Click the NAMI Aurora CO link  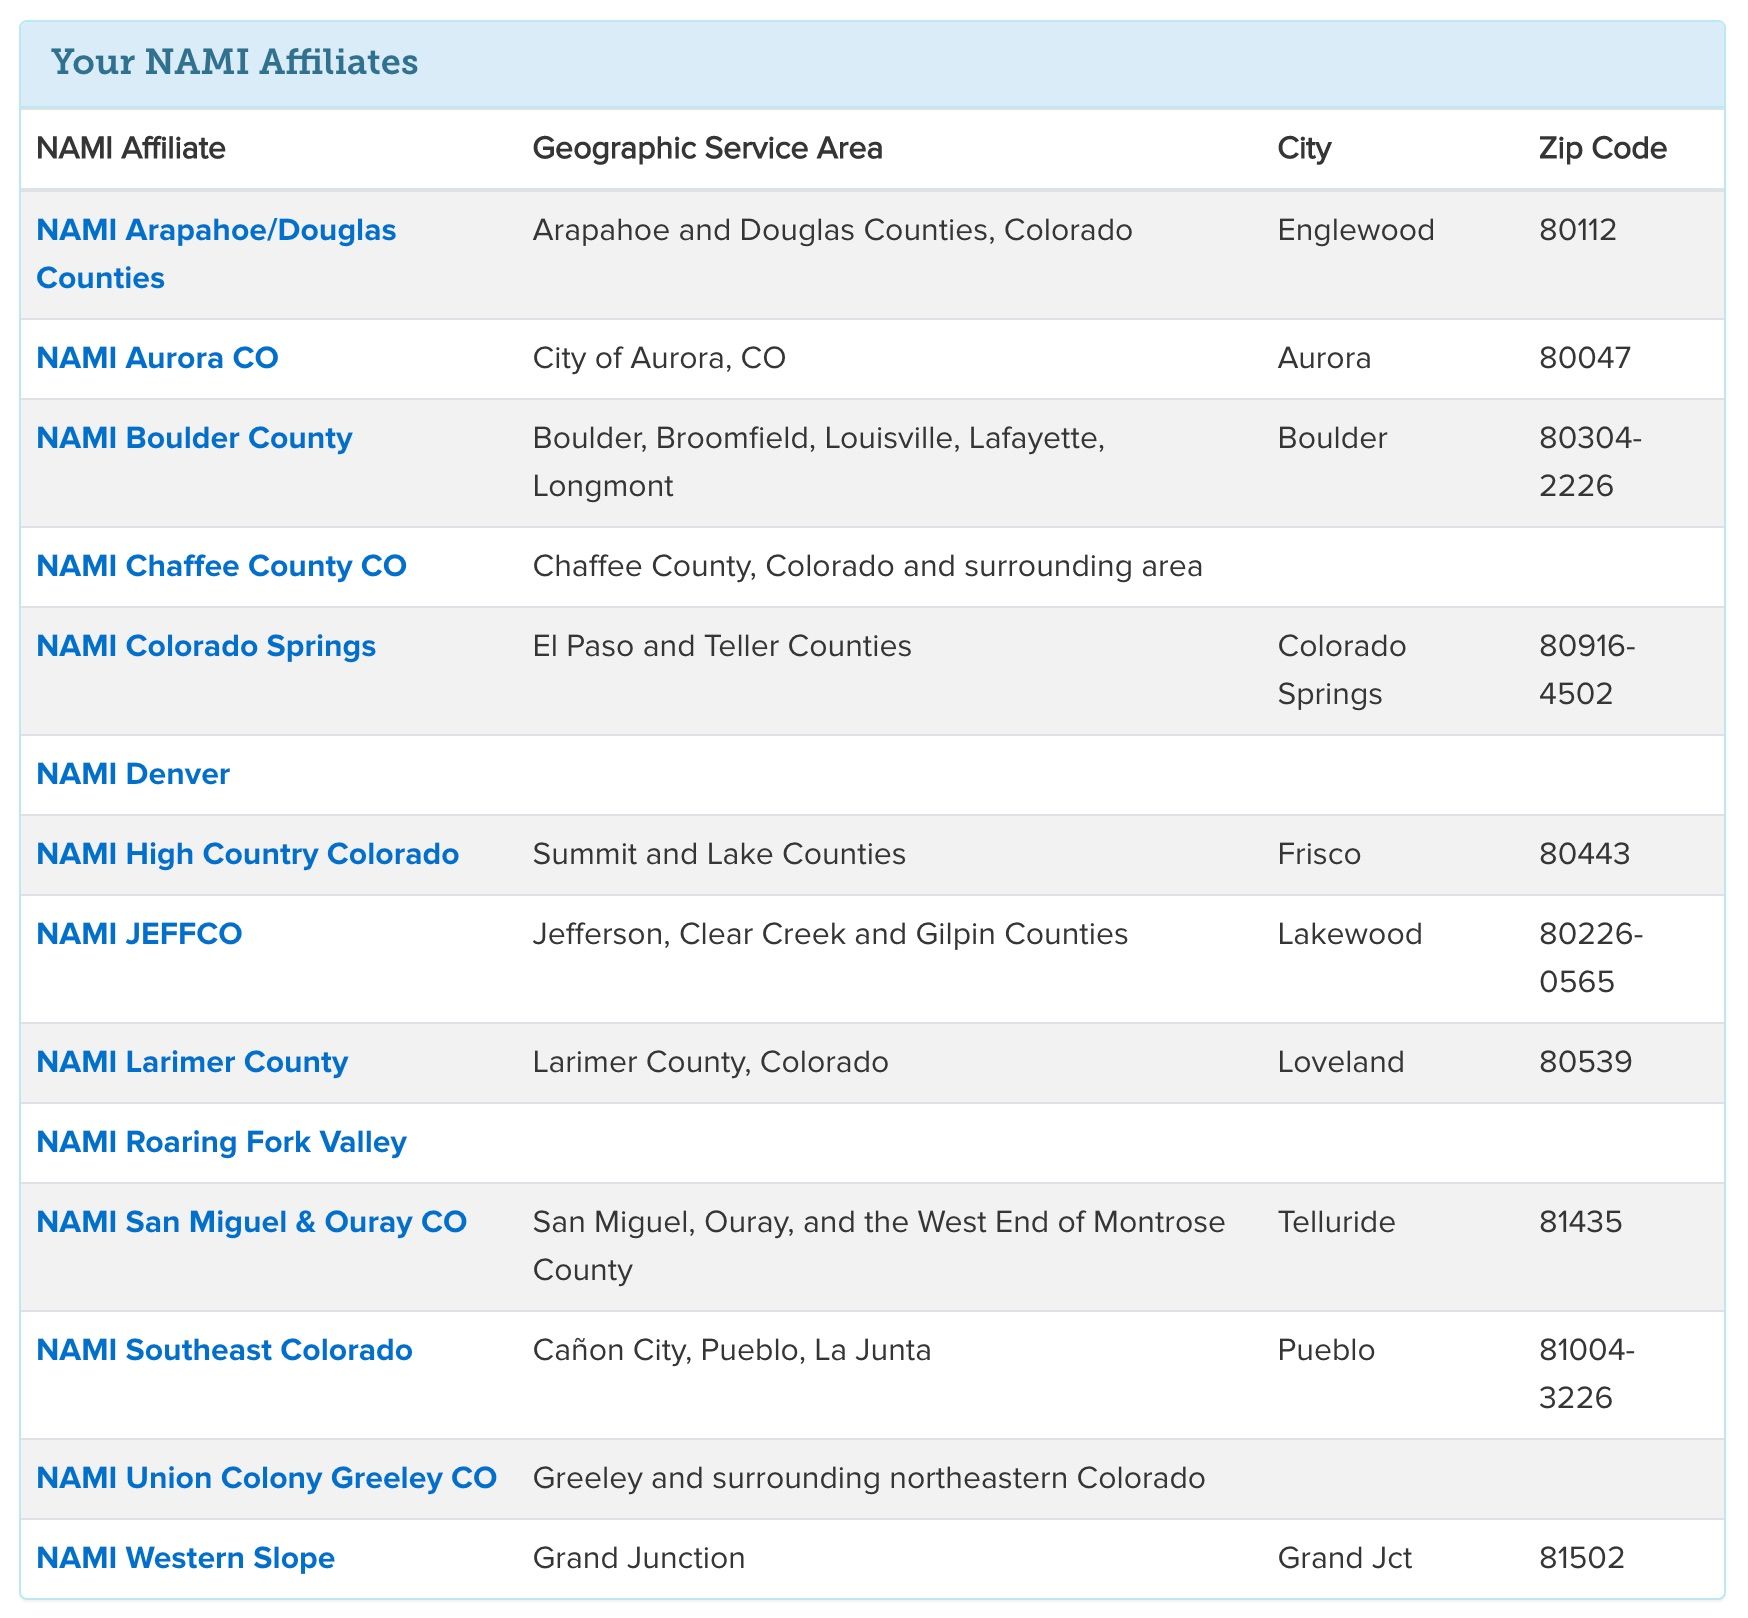(x=157, y=358)
